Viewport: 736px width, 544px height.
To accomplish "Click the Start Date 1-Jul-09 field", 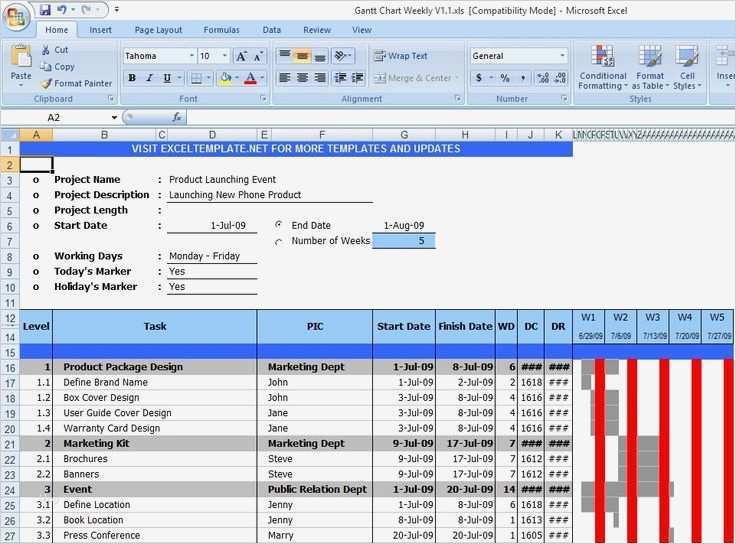I will click(212, 225).
